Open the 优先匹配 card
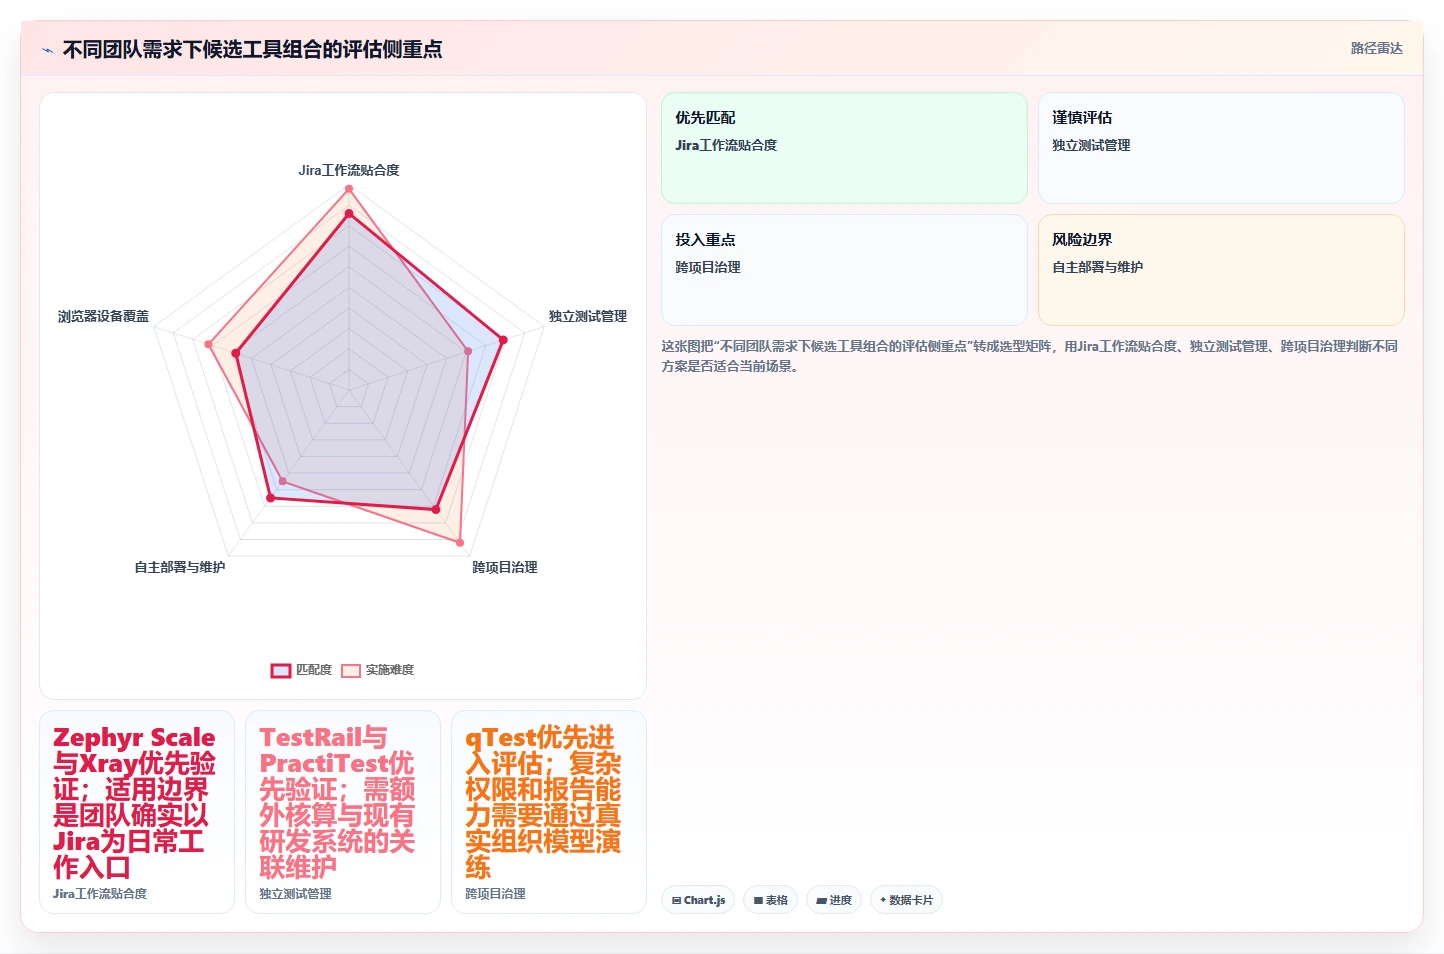This screenshot has height=954, width=1444. tap(844, 148)
